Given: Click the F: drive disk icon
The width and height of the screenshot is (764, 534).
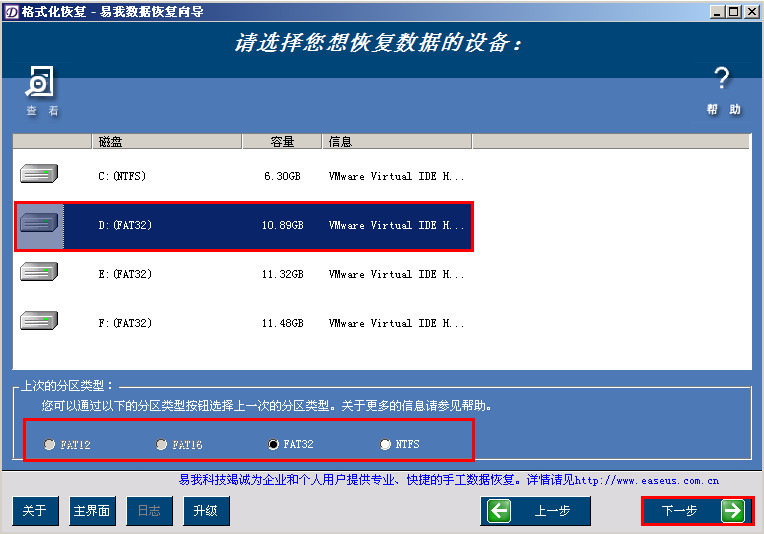Looking at the screenshot, I should tap(39, 321).
